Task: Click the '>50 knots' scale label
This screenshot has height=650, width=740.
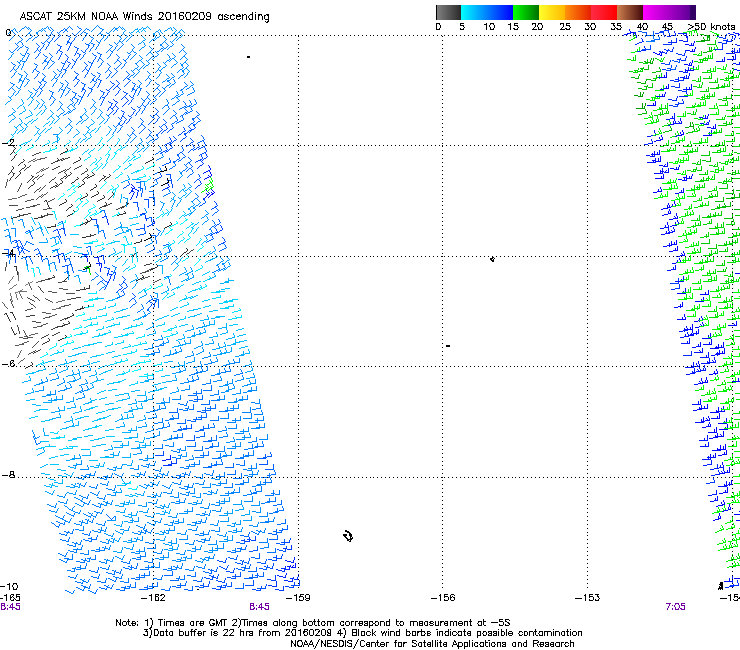Action: click(711, 27)
